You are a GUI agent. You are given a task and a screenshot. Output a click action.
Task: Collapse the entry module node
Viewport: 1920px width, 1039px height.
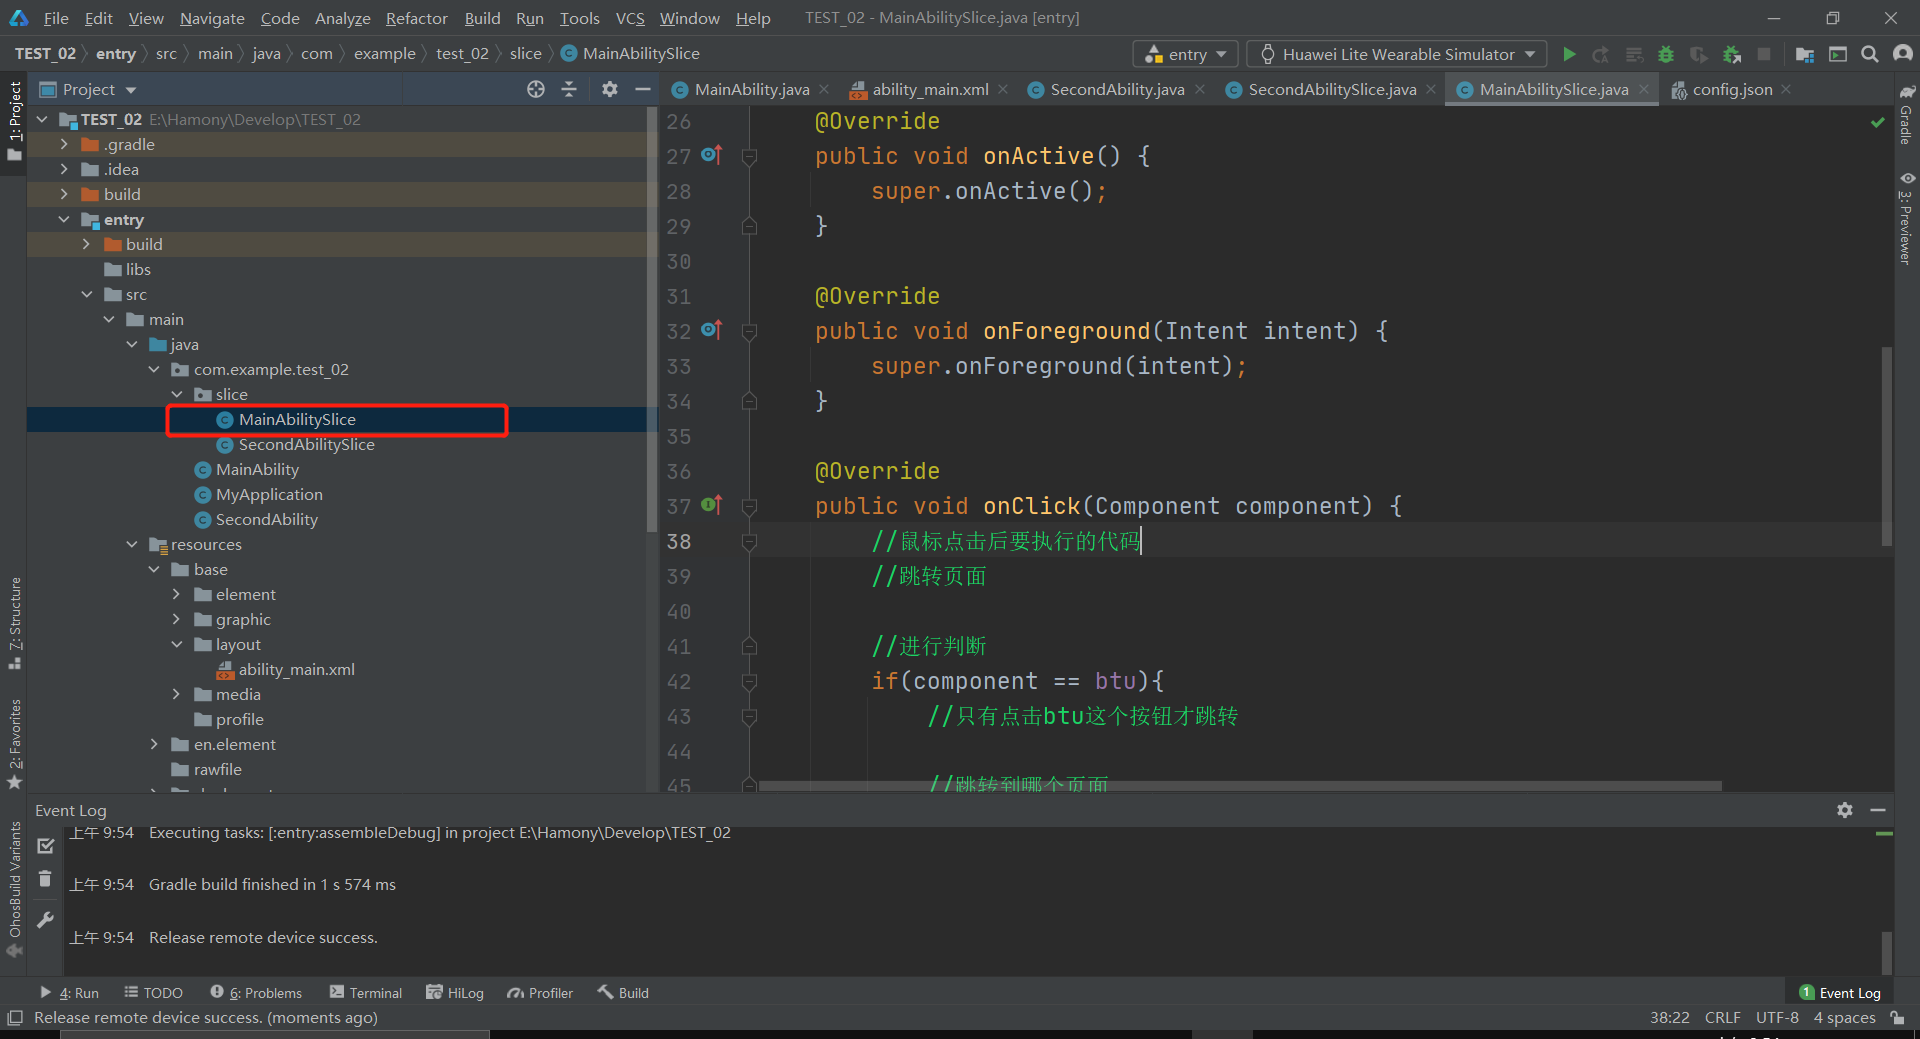click(64, 219)
